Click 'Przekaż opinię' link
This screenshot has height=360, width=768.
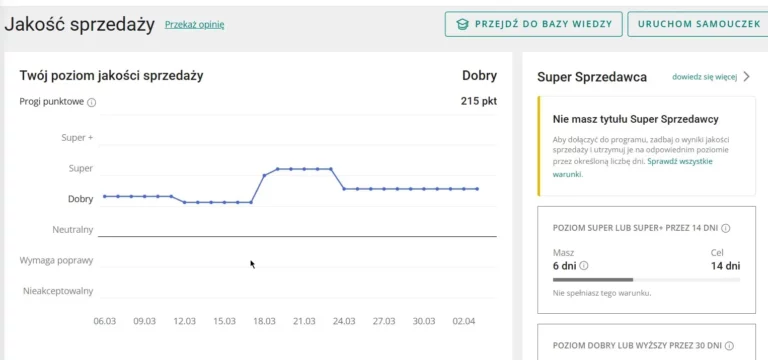(194, 24)
